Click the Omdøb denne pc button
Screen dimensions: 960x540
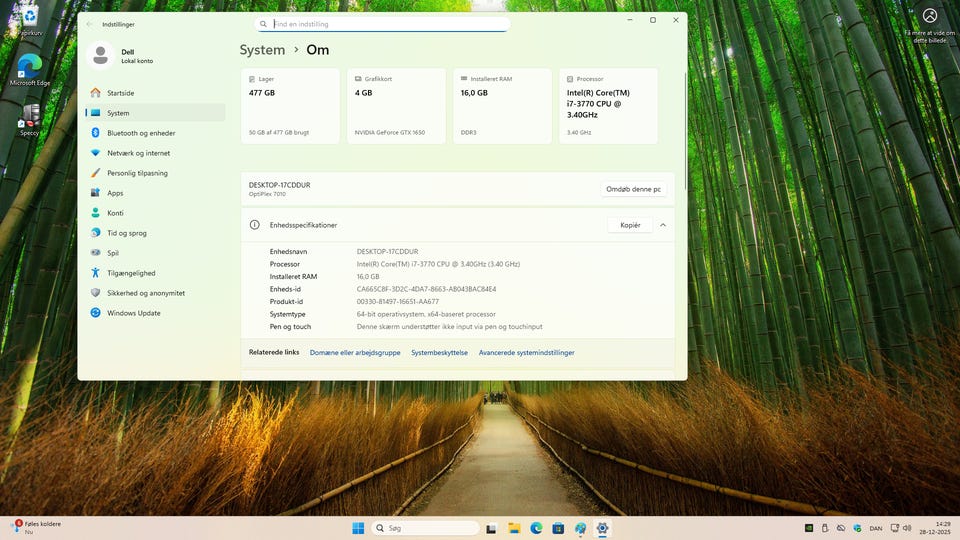[633, 189]
